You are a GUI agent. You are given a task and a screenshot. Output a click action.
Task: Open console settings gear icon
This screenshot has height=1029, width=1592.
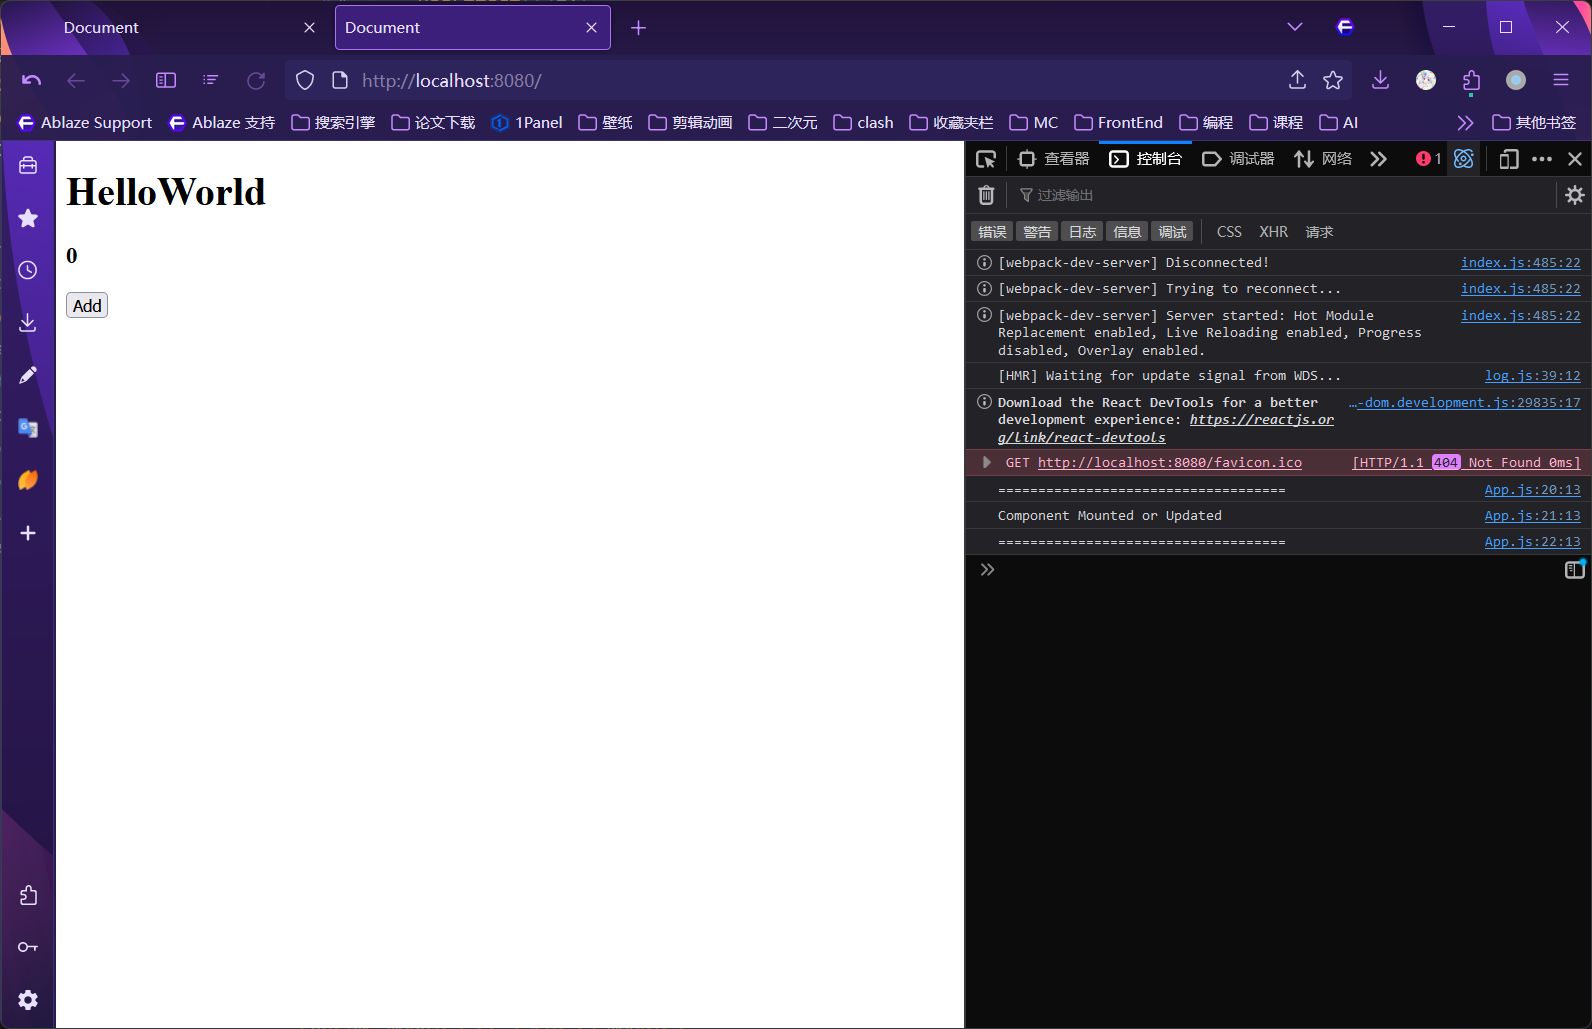(1574, 195)
